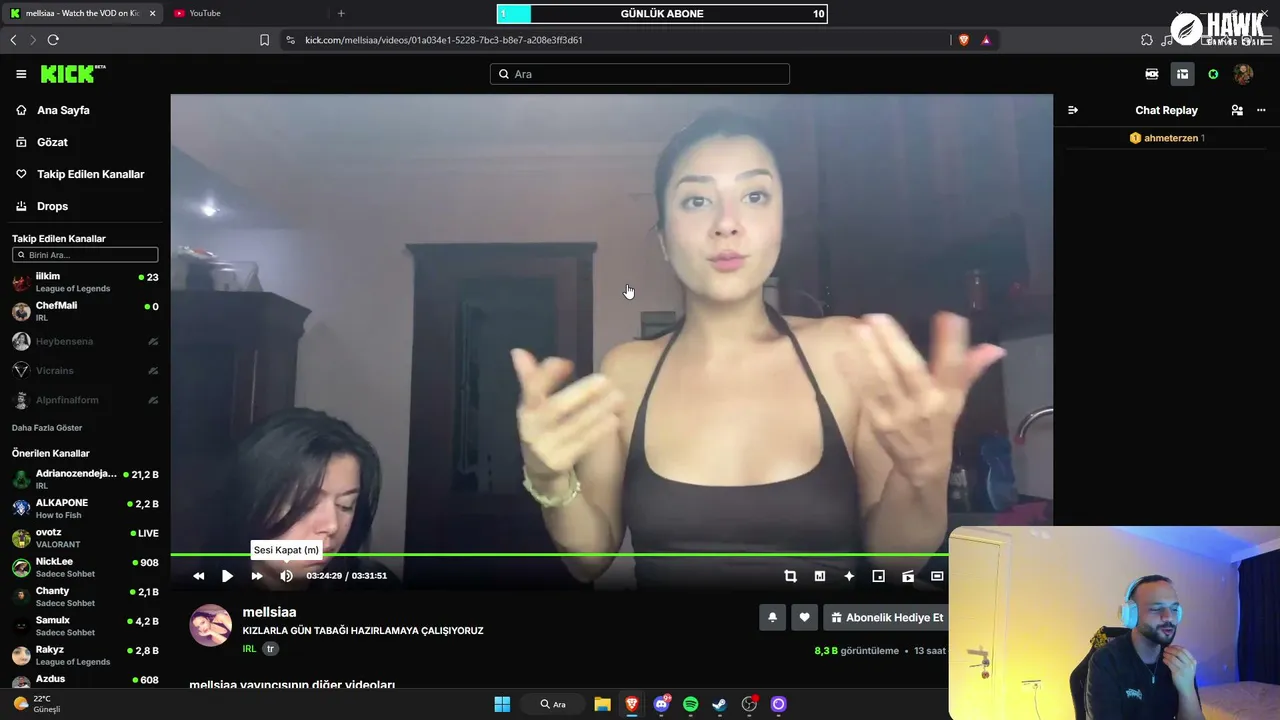Open a new browser tab
The width and height of the screenshot is (1280, 720).
pyautogui.click(x=341, y=13)
